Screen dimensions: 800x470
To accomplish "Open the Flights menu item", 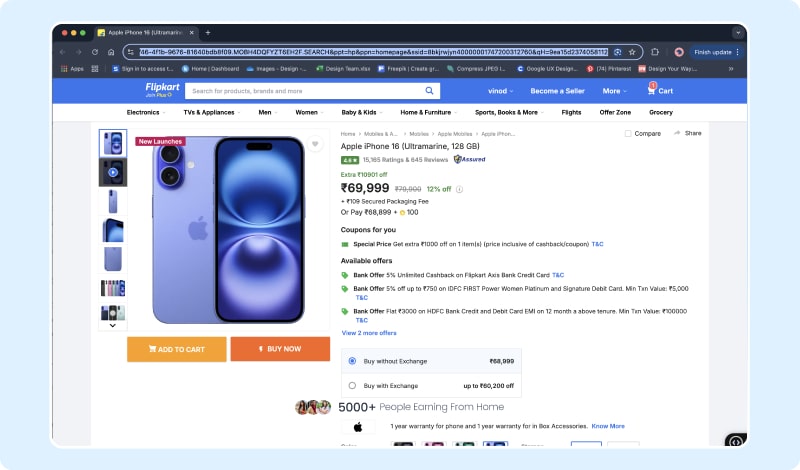I will (x=571, y=112).
